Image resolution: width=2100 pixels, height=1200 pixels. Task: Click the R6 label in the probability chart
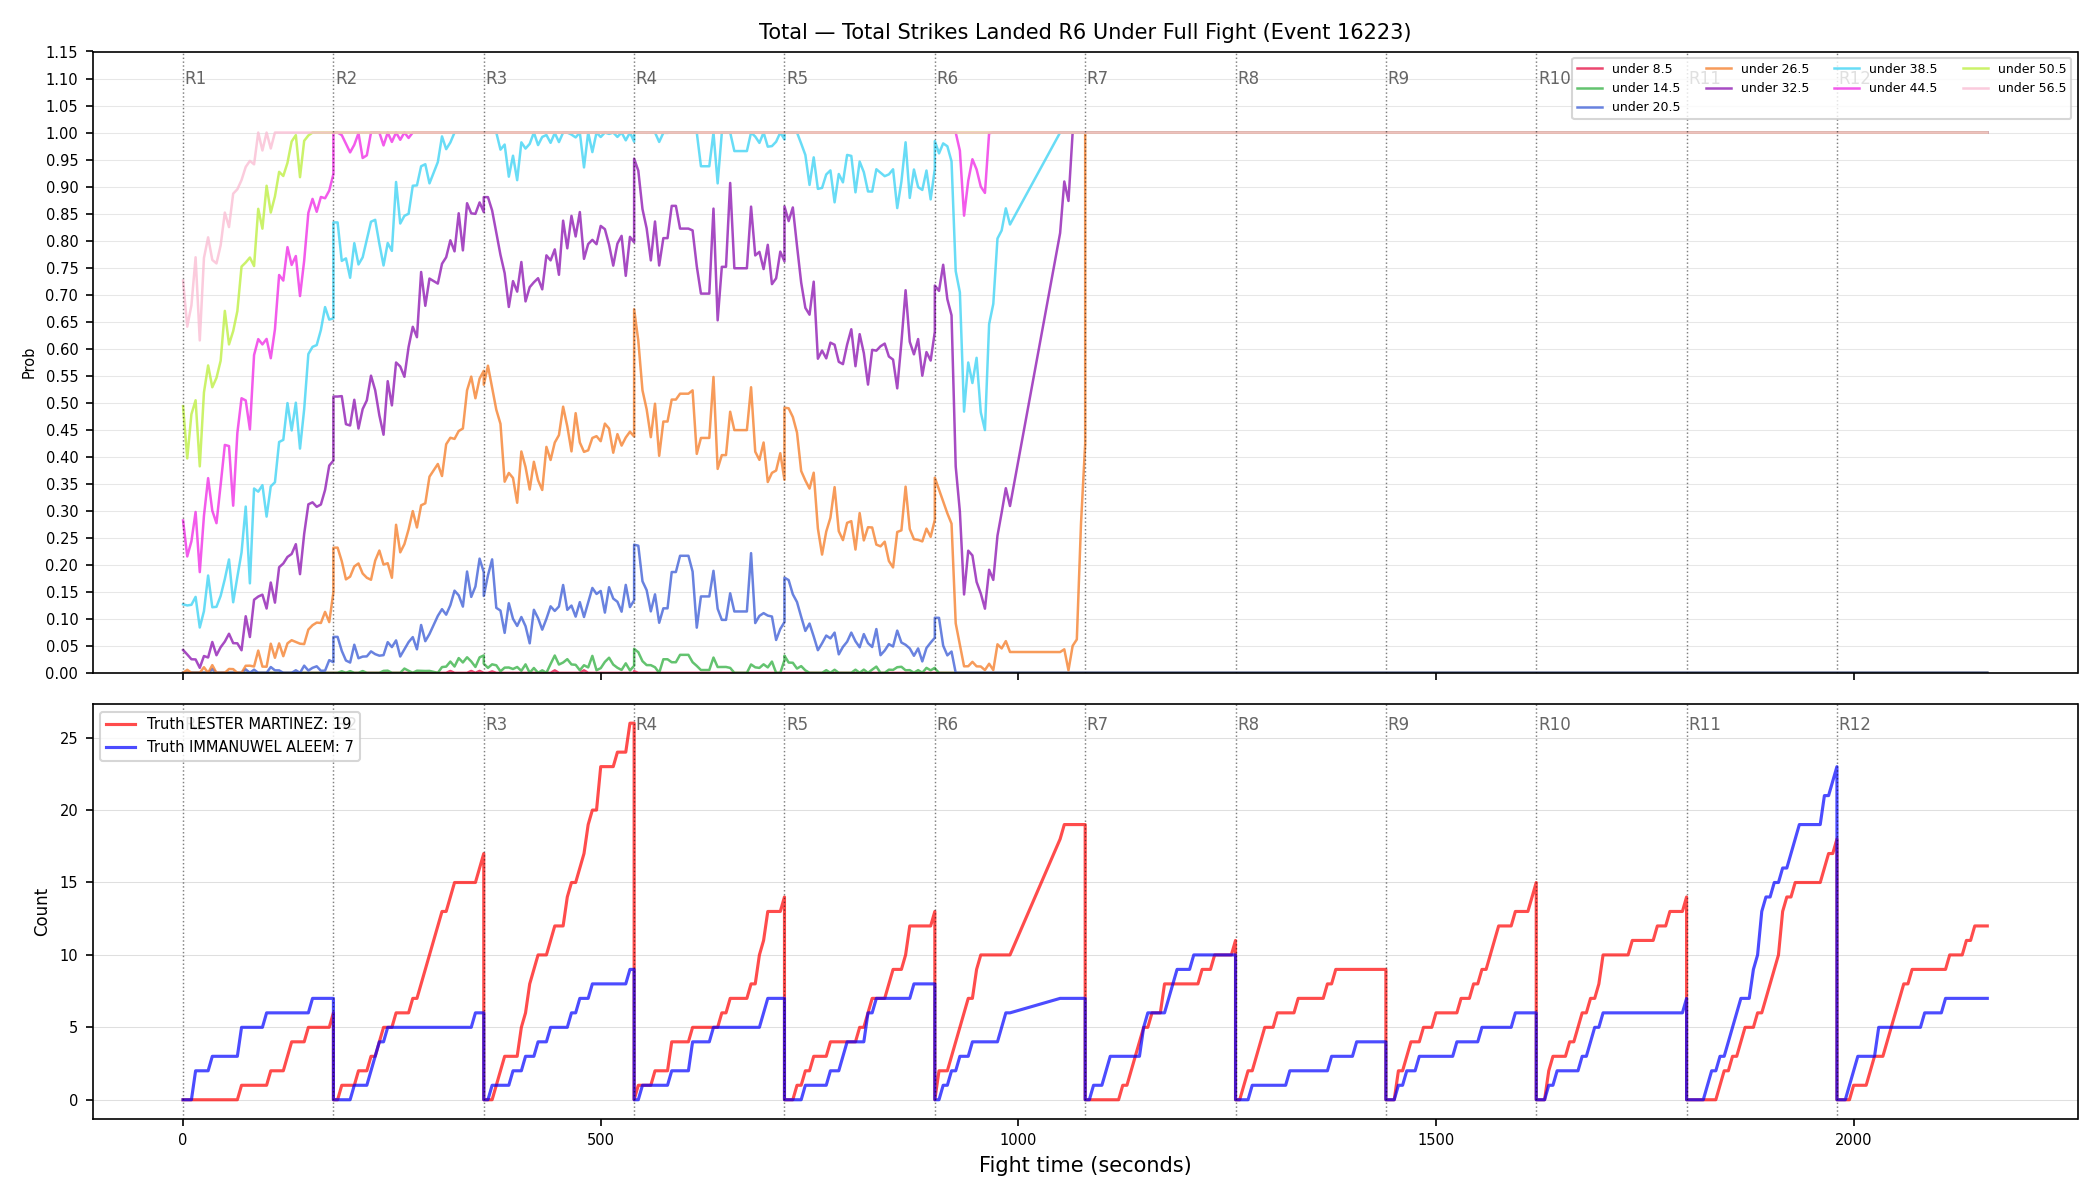point(947,78)
